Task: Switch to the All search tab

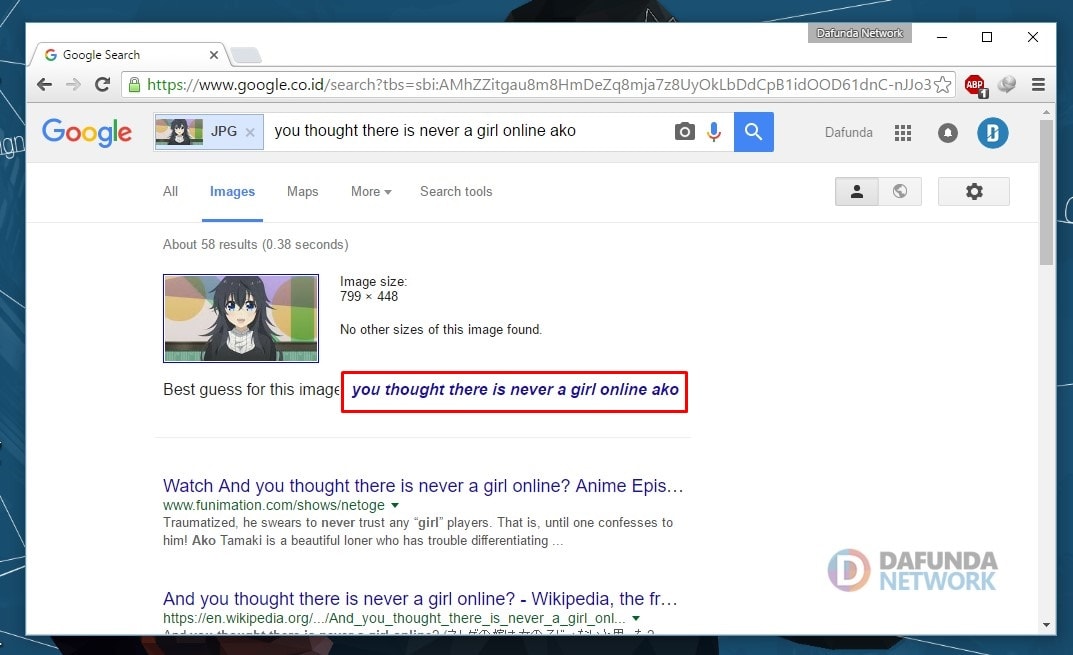Action: tap(170, 192)
